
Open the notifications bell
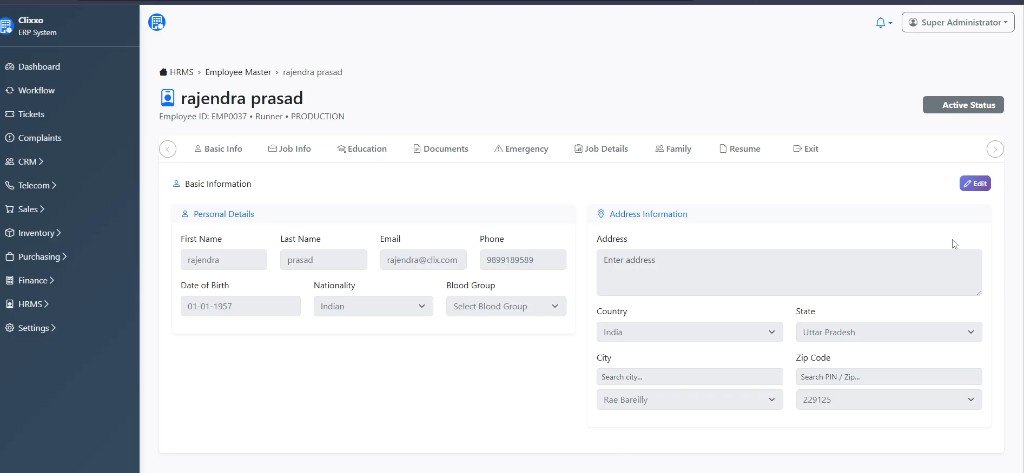[880, 23]
